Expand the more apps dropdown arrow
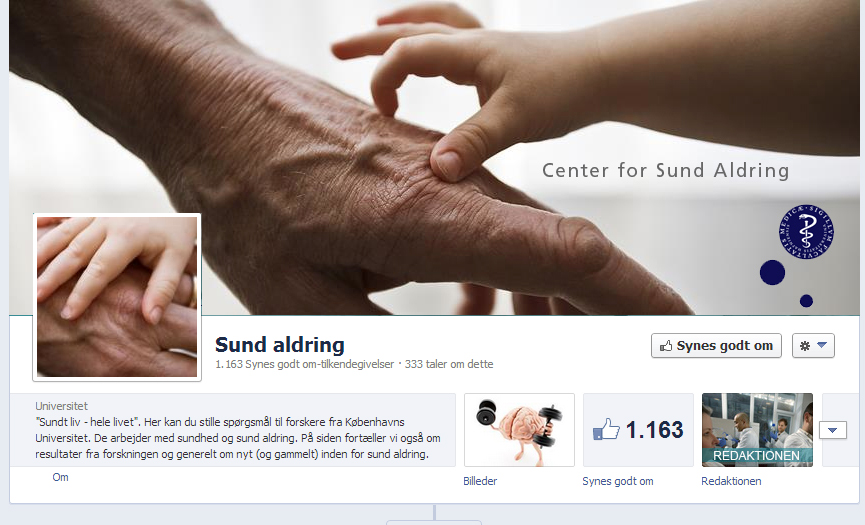The image size is (865, 525). click(x=833, y=430)
